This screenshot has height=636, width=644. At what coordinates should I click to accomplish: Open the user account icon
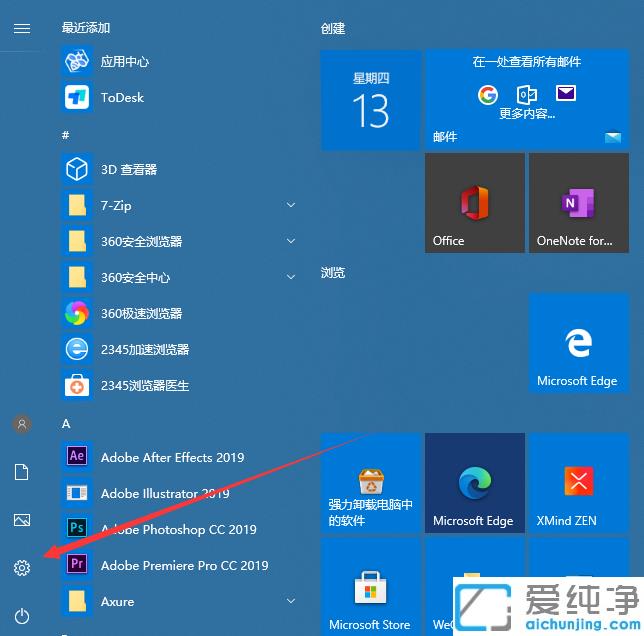pos(22,424)
